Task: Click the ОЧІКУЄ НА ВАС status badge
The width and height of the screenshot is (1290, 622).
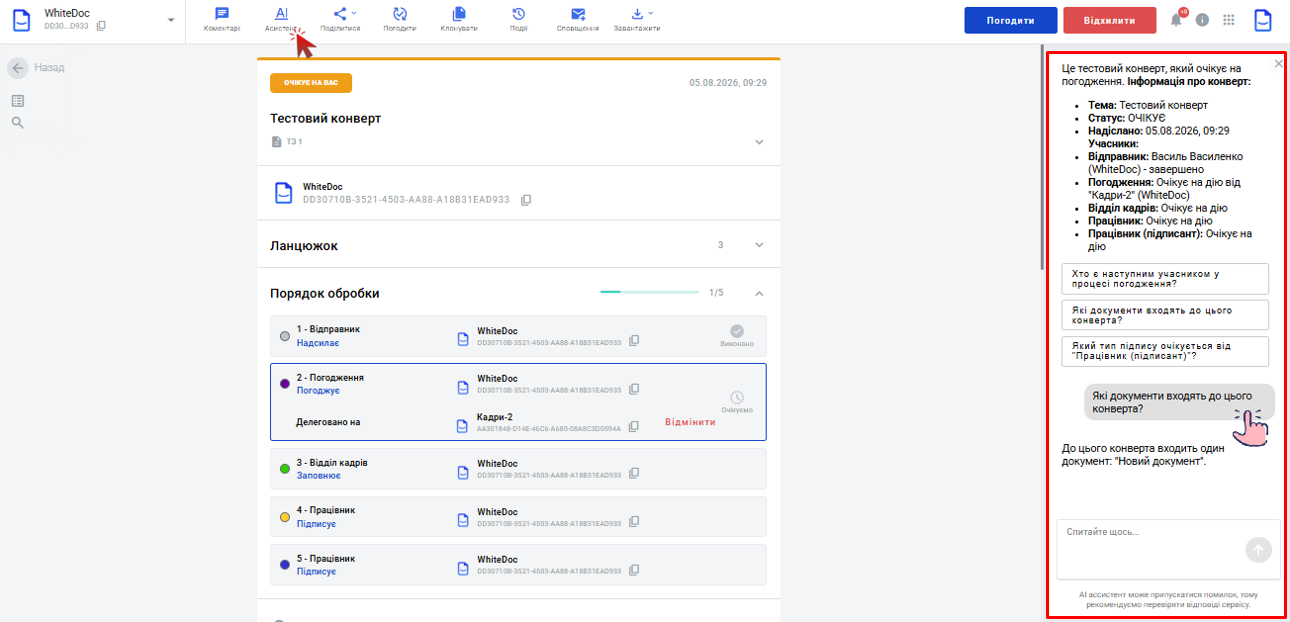Action: tap(311, 83)
